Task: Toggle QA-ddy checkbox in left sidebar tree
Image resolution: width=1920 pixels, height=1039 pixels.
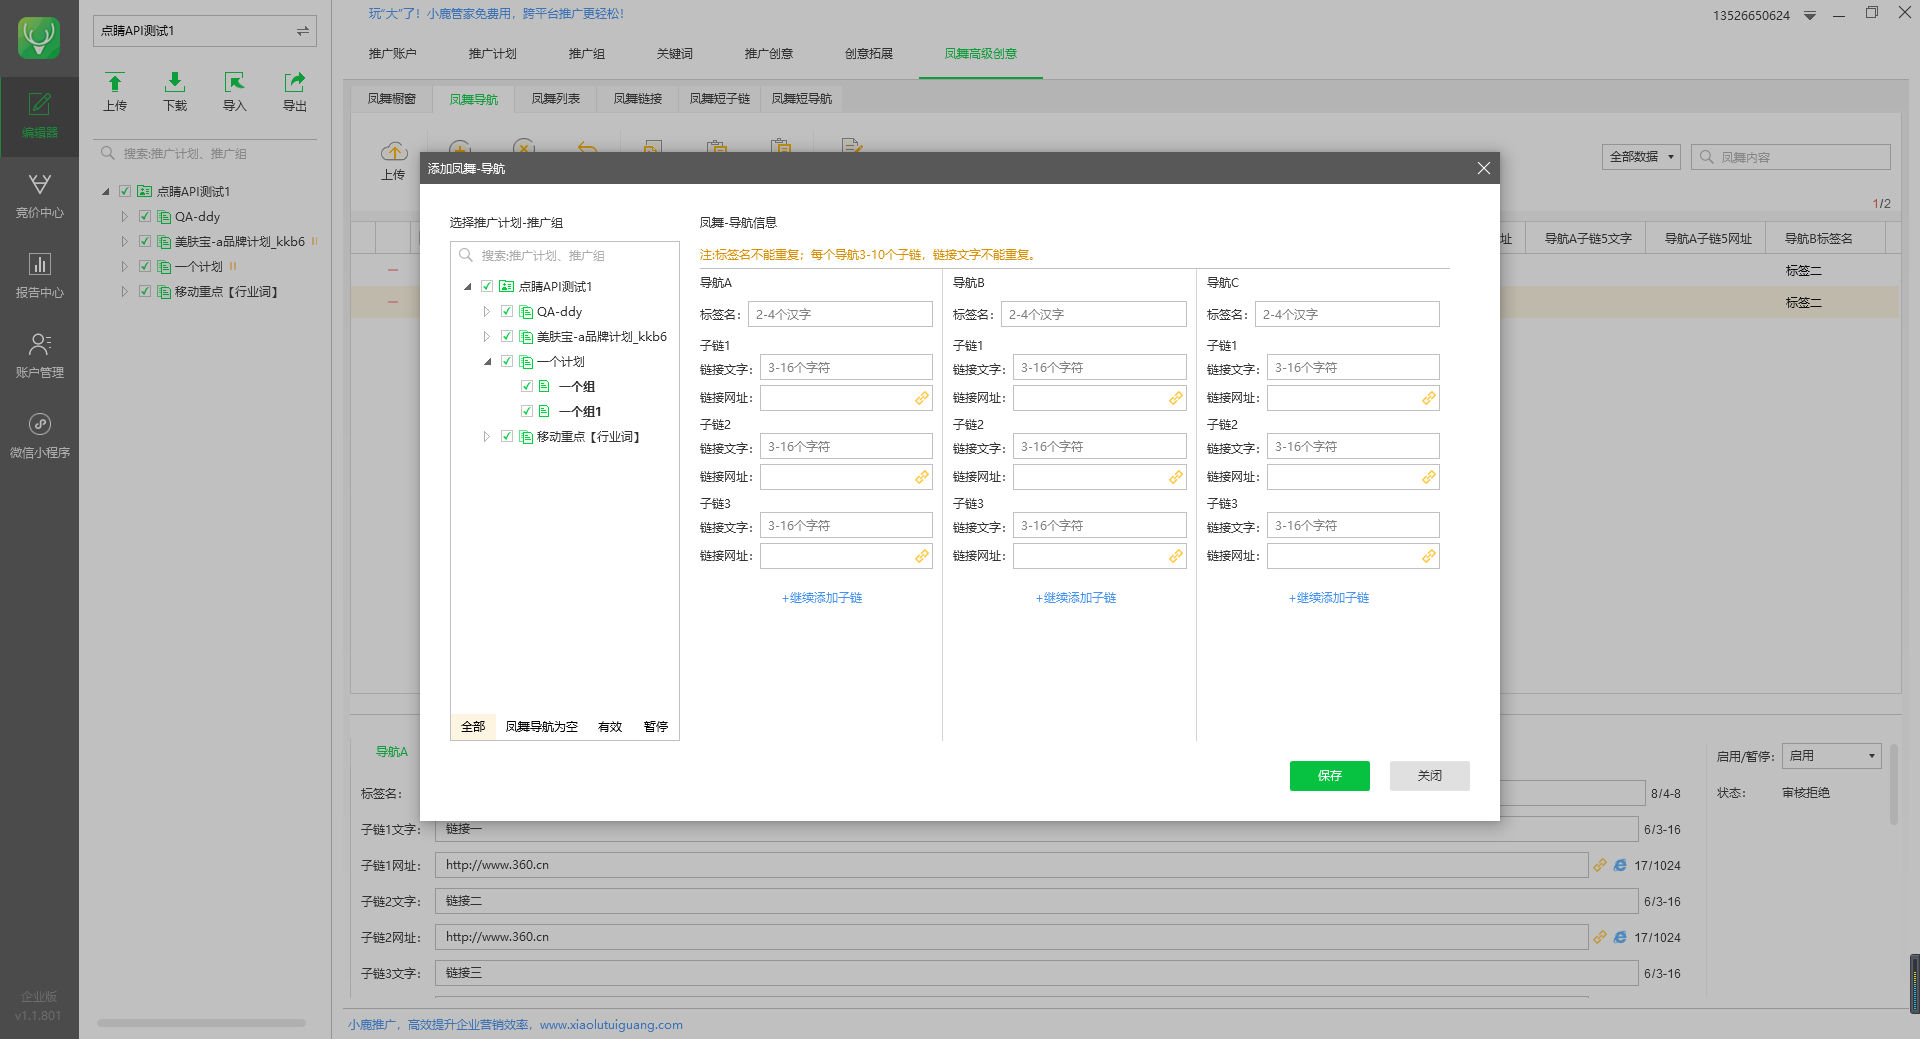Action: (145, 216)
